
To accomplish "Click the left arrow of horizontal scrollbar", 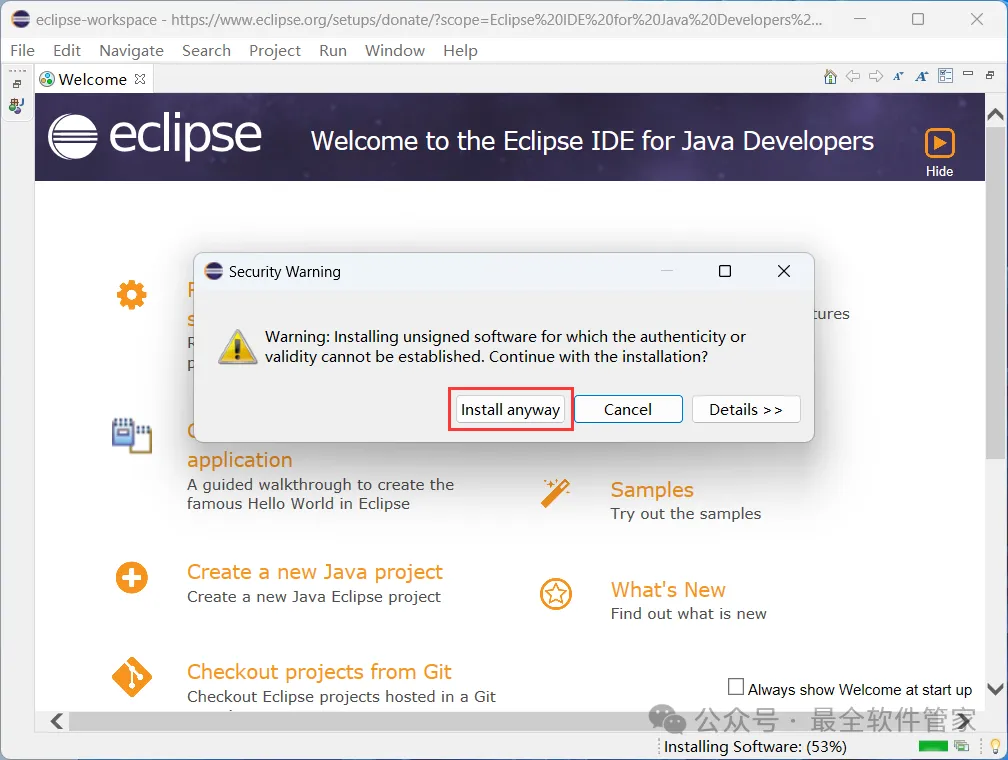I will click(x=57, y=721).
